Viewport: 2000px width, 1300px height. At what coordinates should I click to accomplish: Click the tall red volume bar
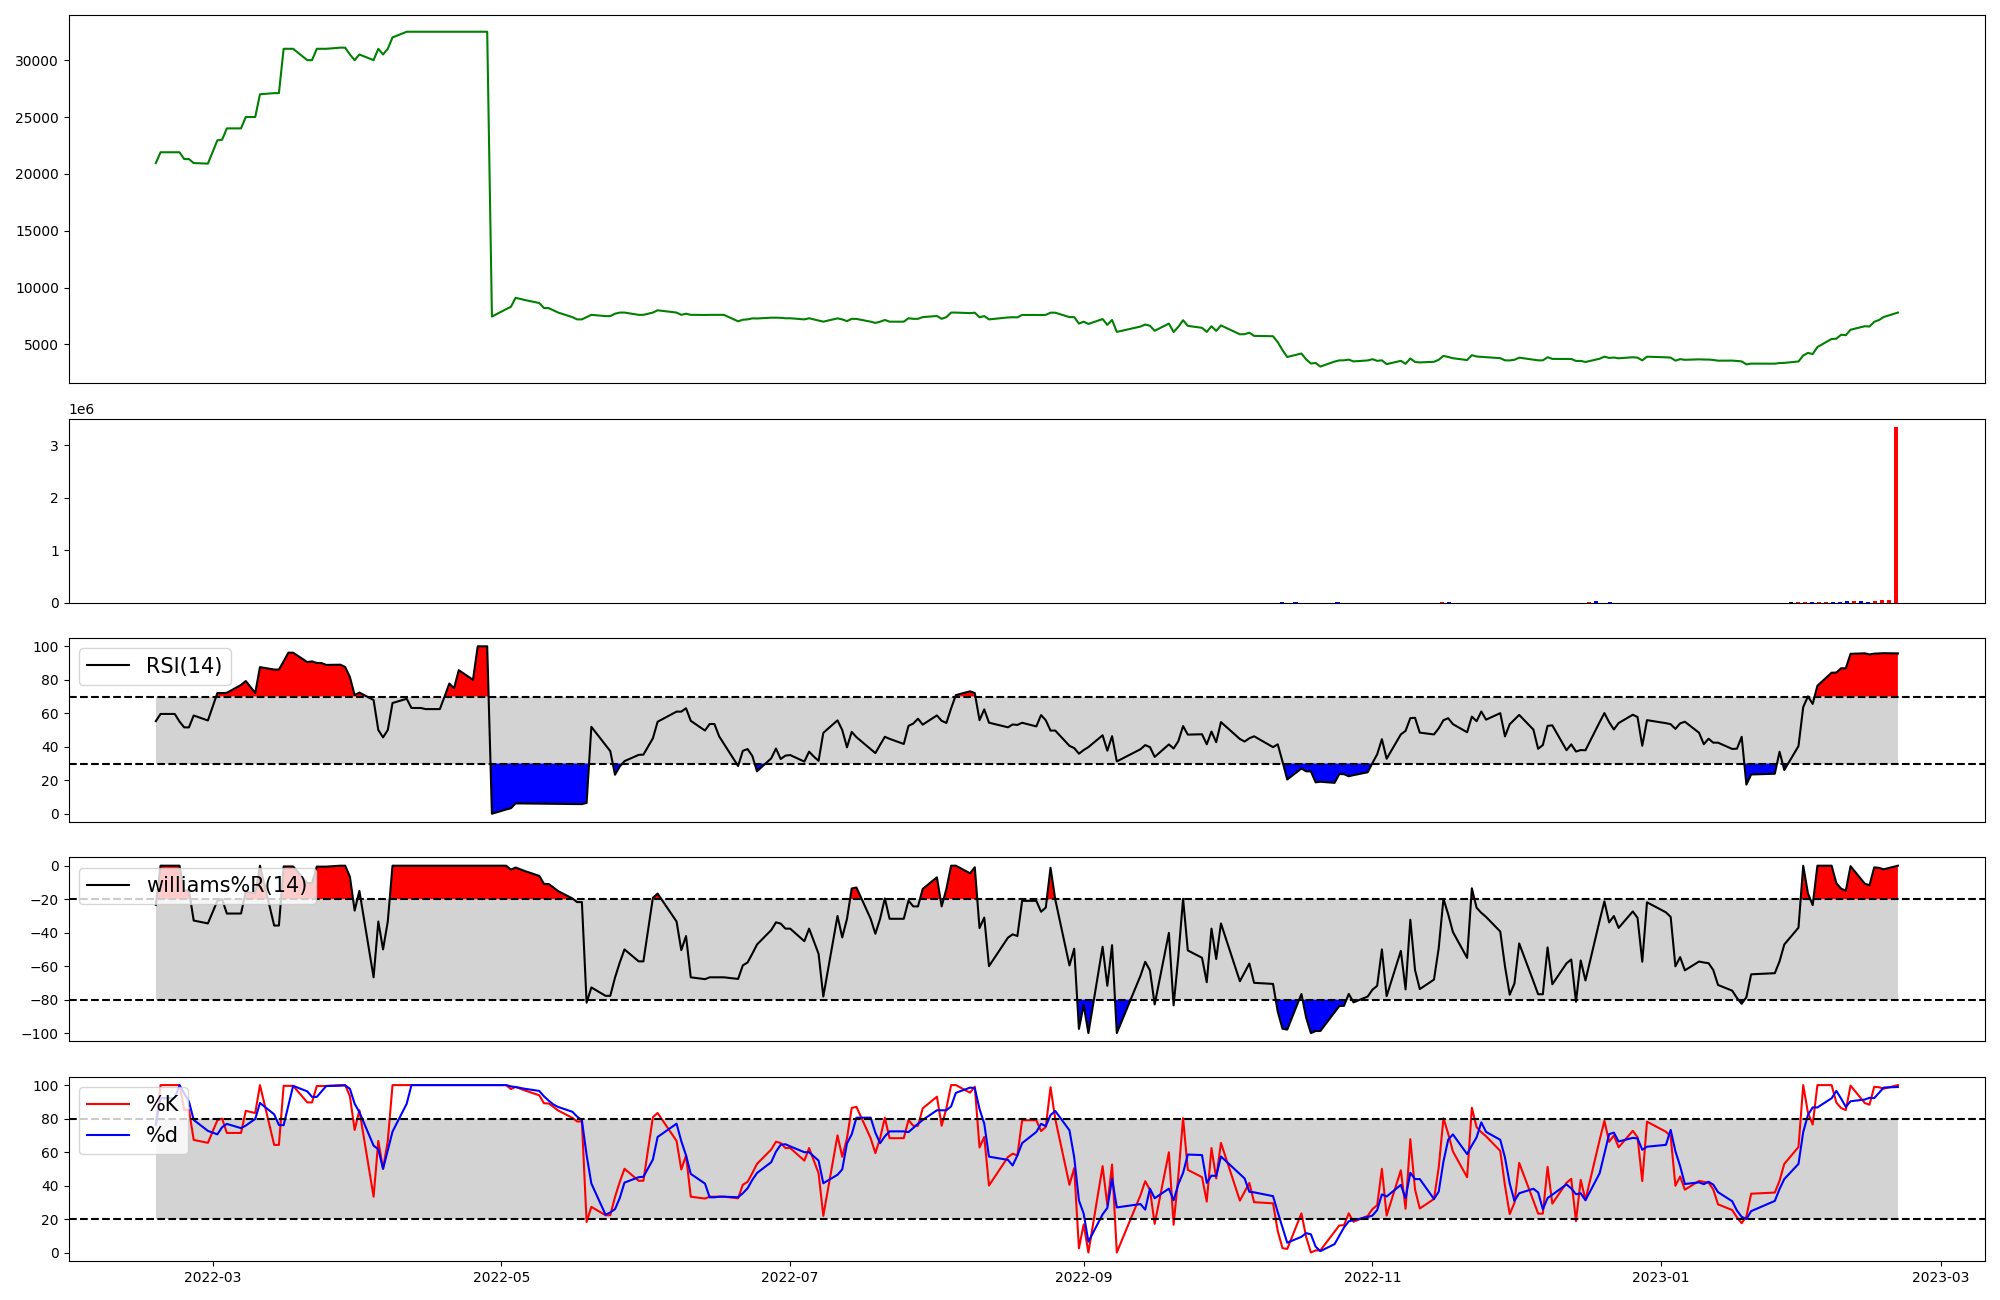[1896, 515]
